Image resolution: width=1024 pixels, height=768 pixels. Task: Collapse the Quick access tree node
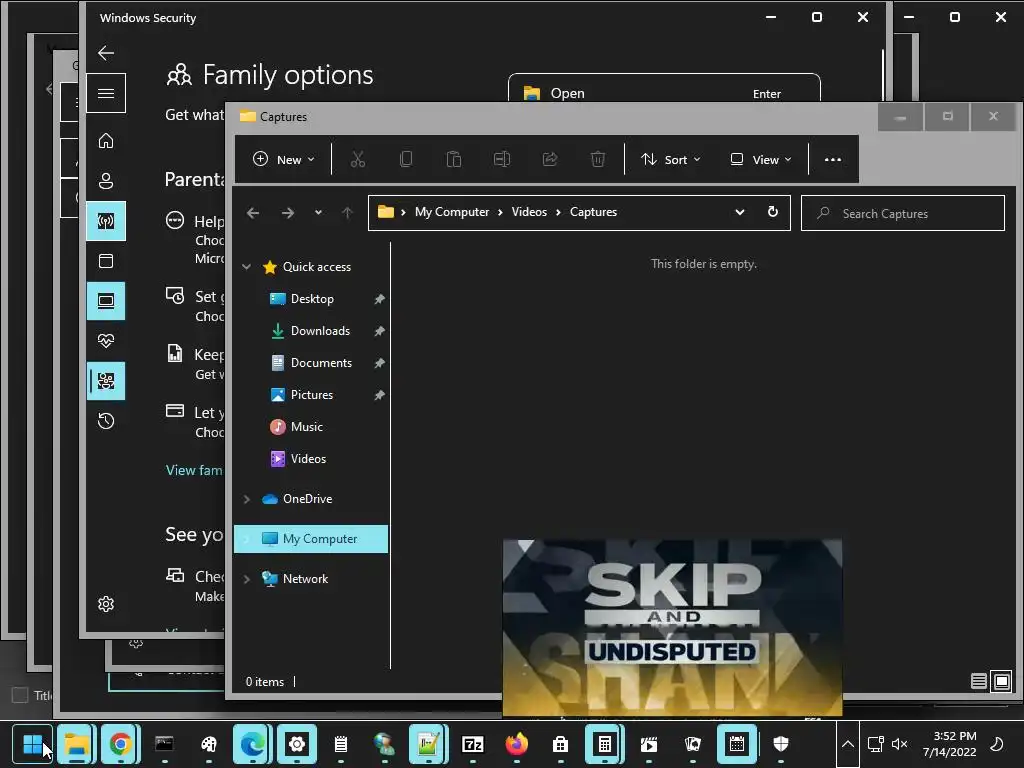[246, 266]
